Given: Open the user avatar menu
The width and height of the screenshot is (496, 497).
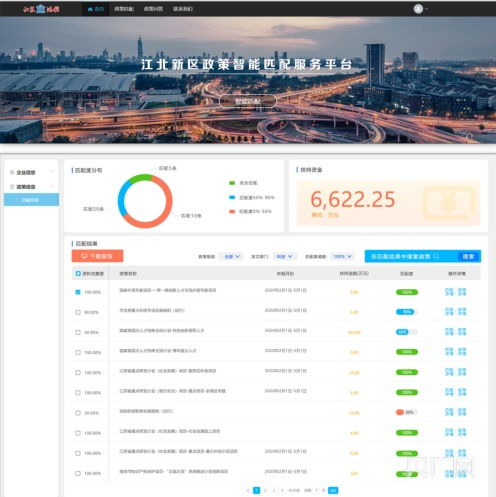Looking at the screenshot, I should (x=418, y=9).
